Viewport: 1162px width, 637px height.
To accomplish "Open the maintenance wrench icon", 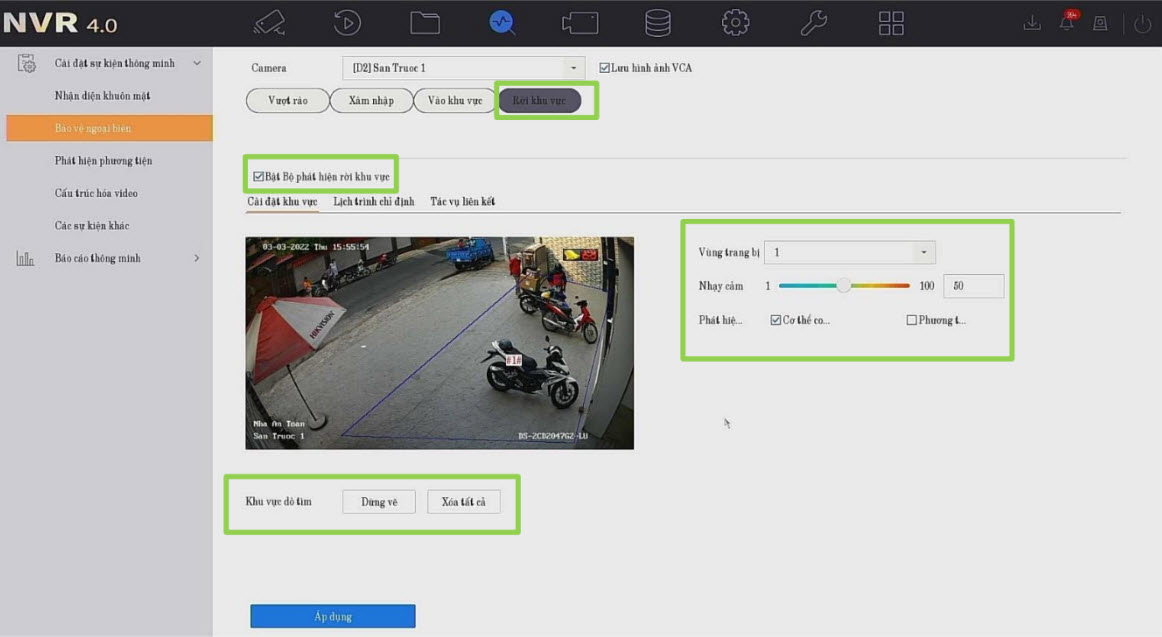I will tap(813, 22).
